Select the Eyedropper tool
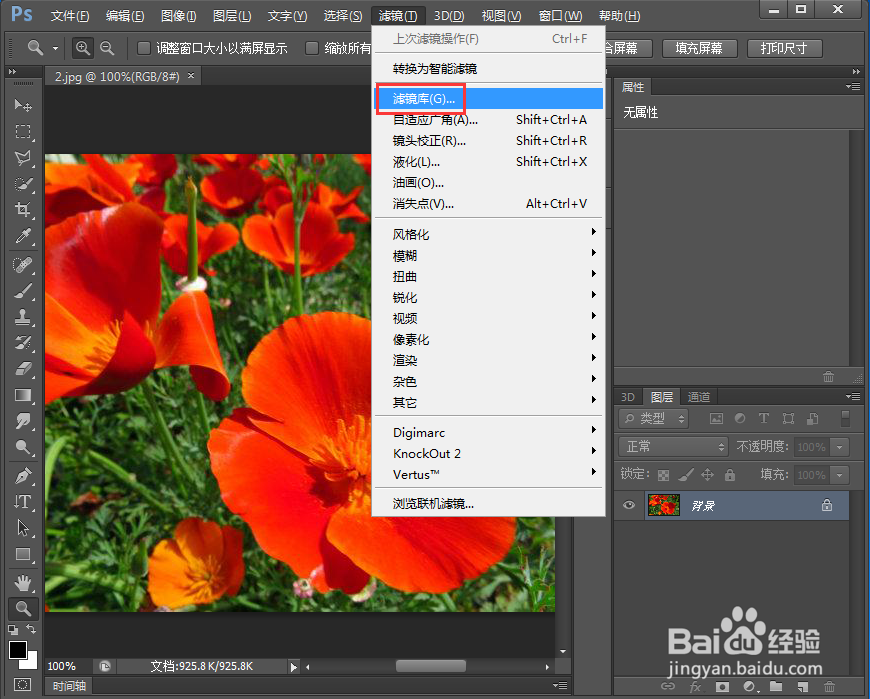Screen dimensions: 870x699 pyautogui.click(x=23, y=236)
